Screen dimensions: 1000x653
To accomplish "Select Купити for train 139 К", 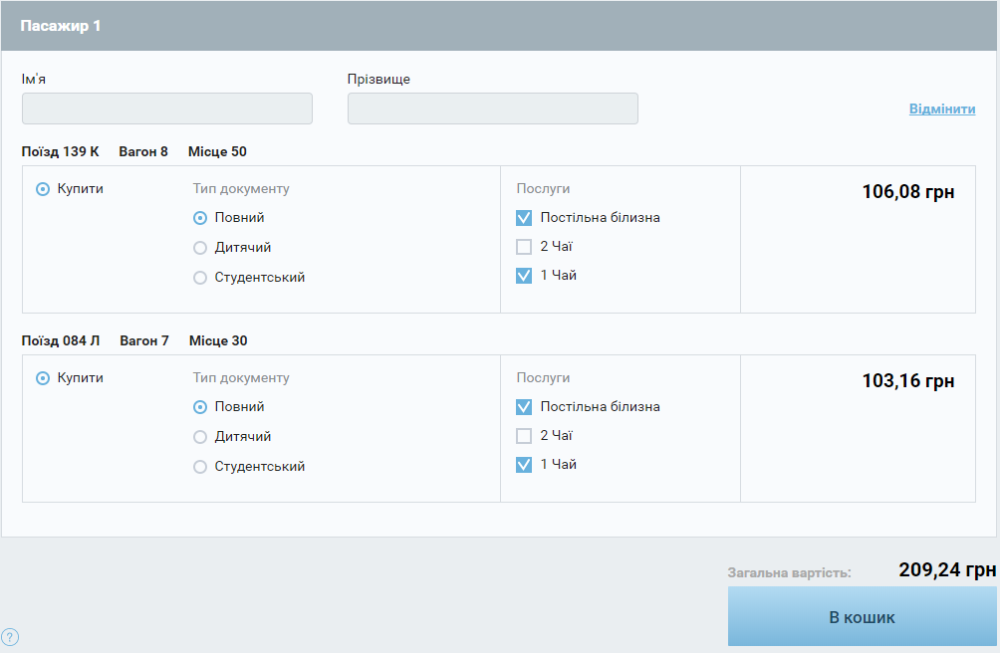I will click(43, 189).
